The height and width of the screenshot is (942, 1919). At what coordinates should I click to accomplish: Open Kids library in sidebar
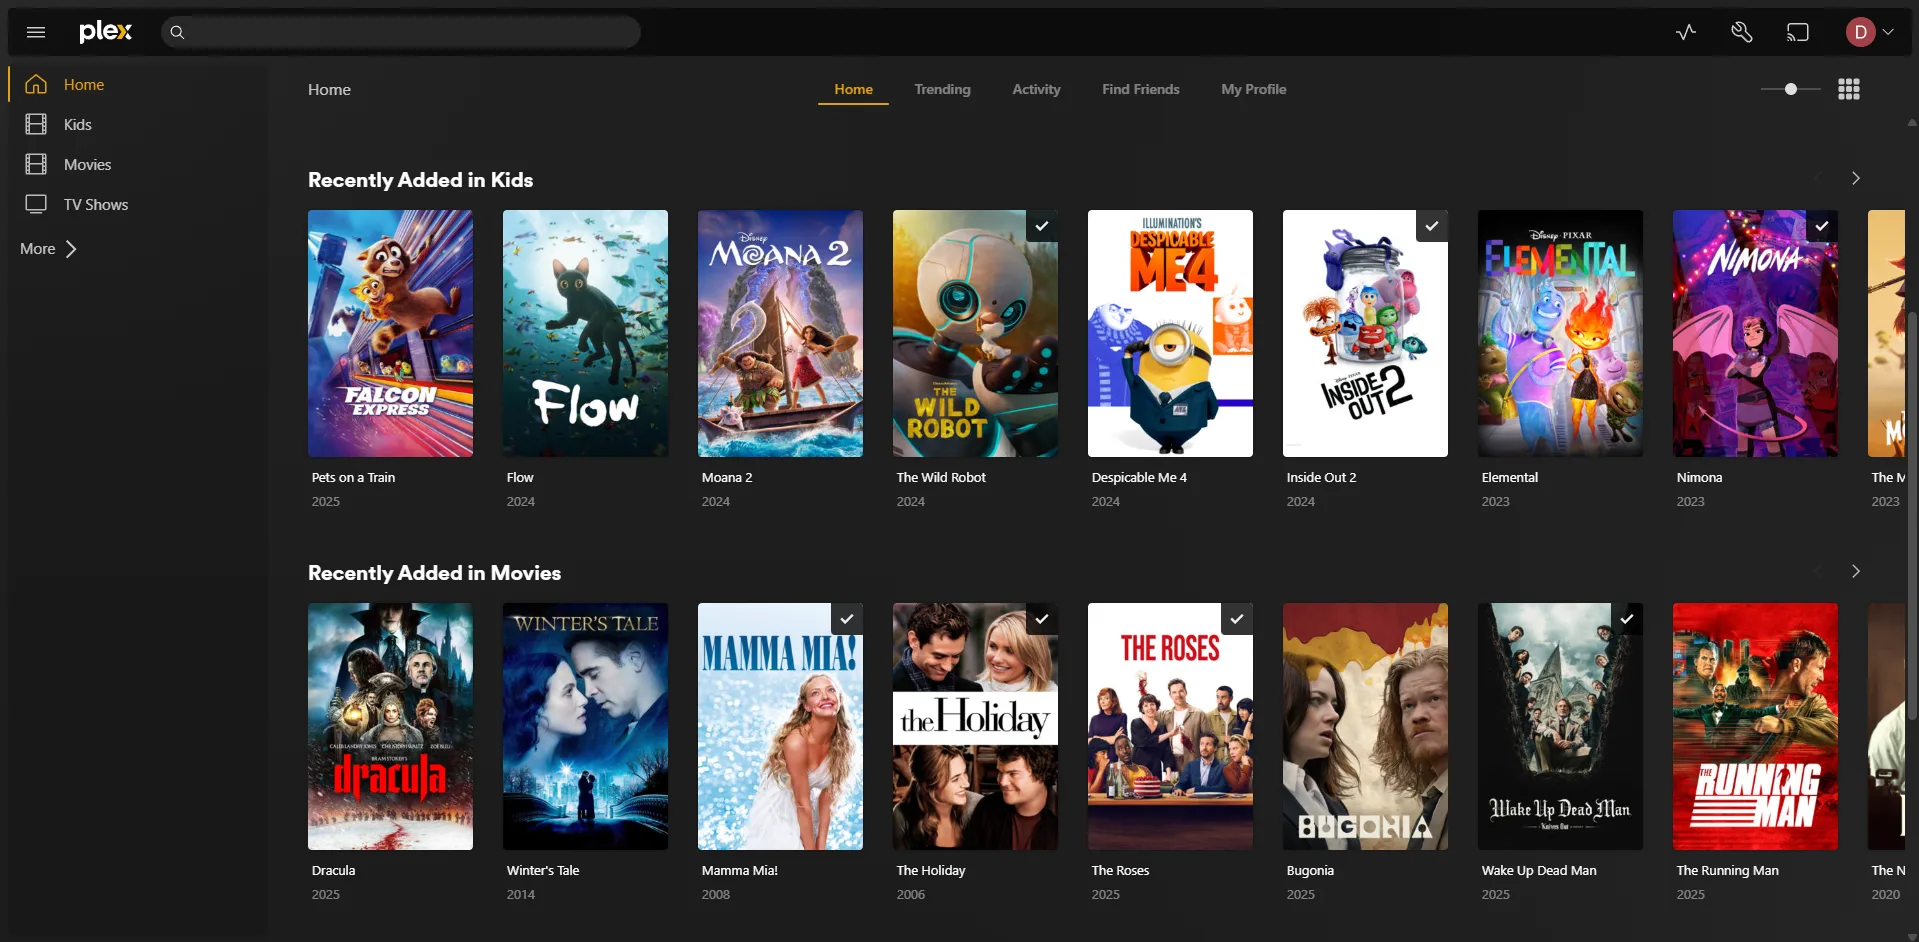click(x=77, y=124)
